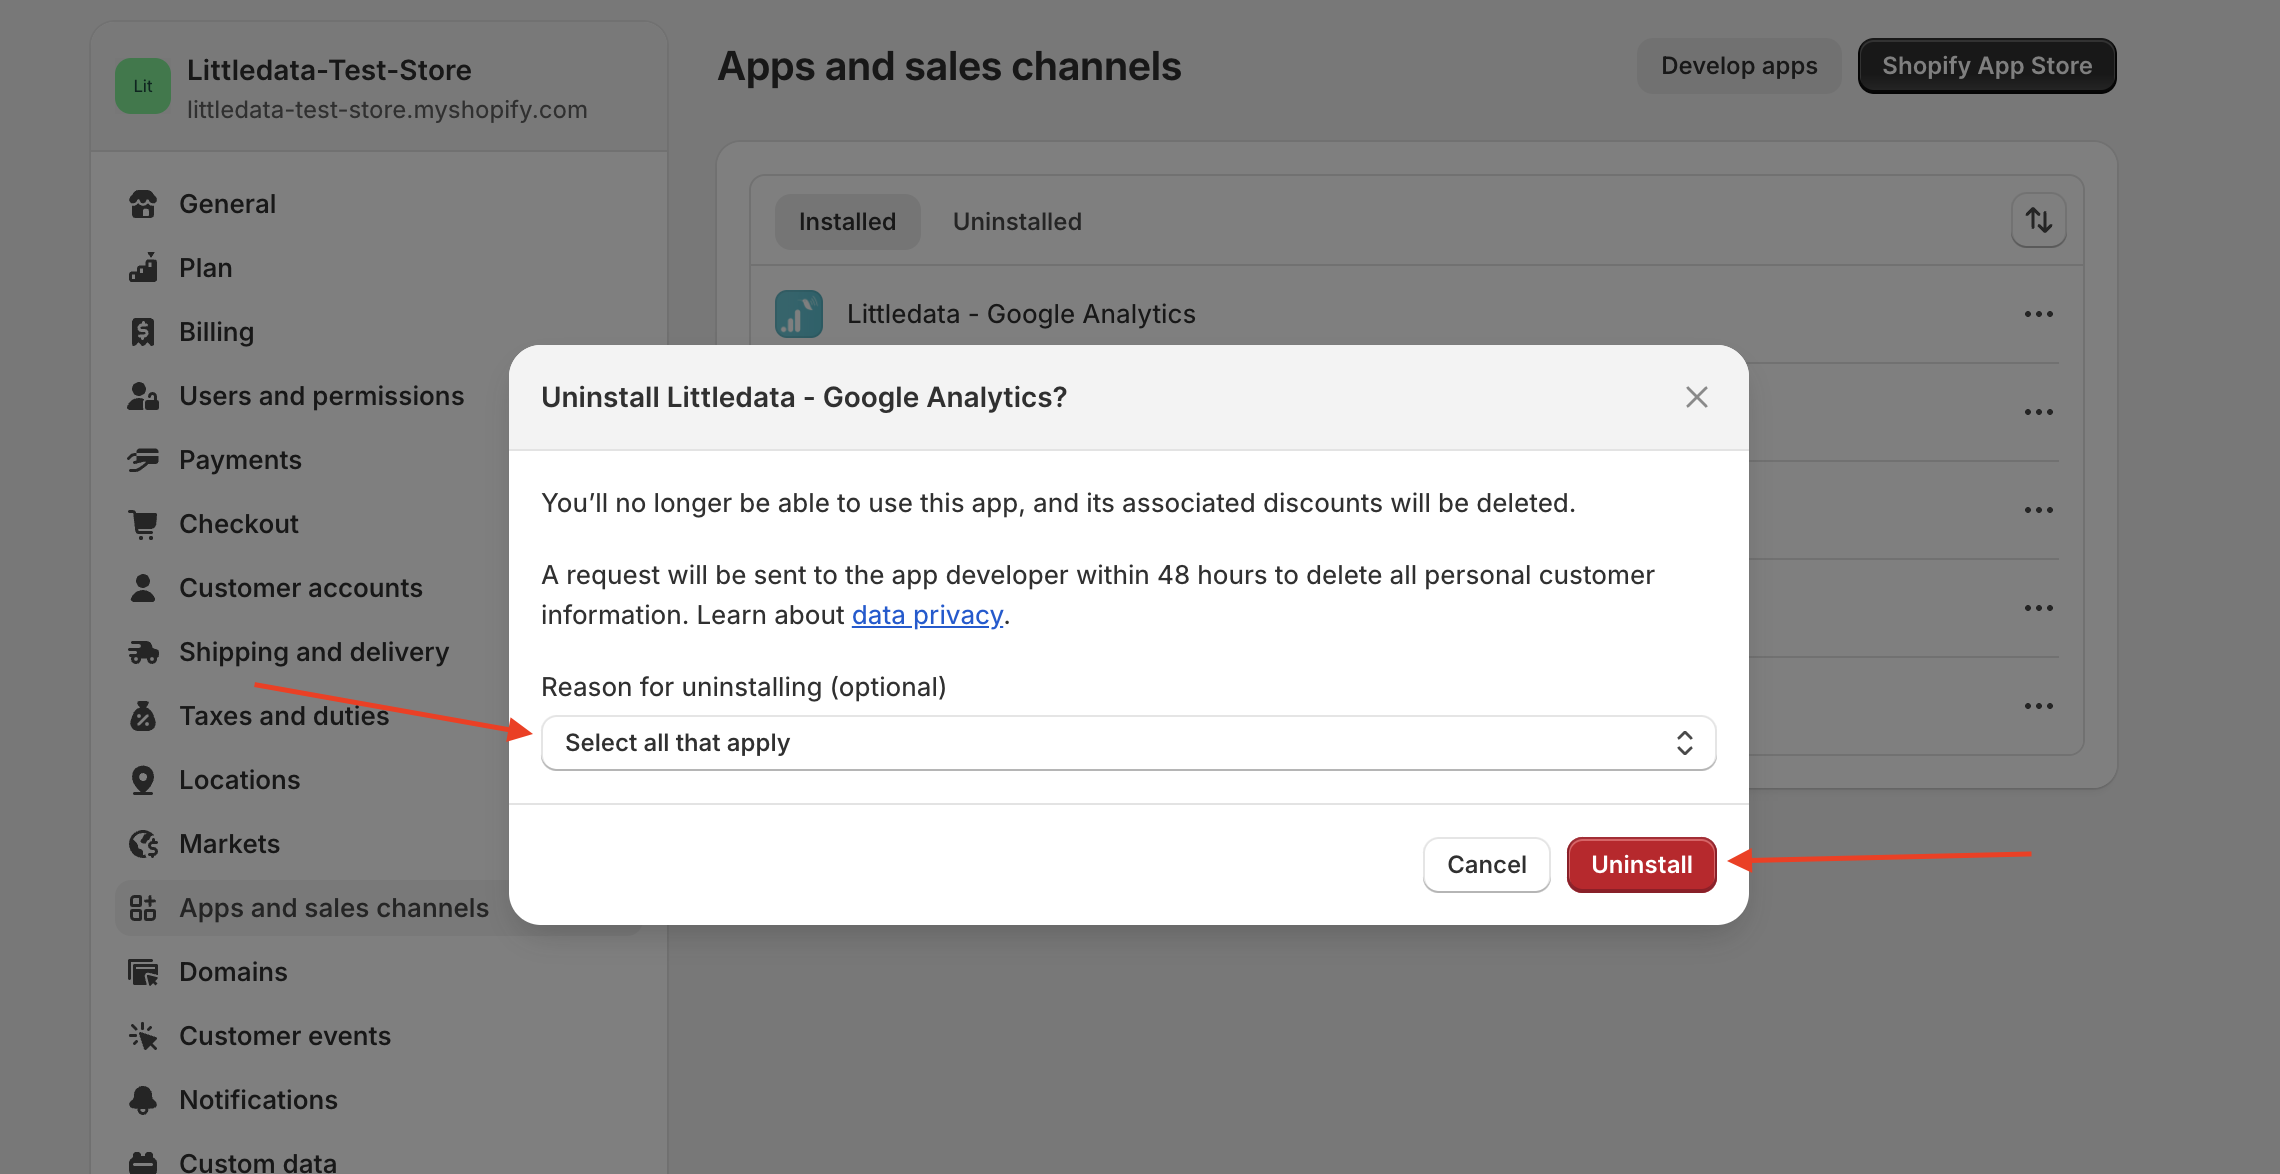Click the Shipping and delivery truck icon
Image resolution: width=2280 pixels, height=1174 pixels.
(x=143, y=652)
